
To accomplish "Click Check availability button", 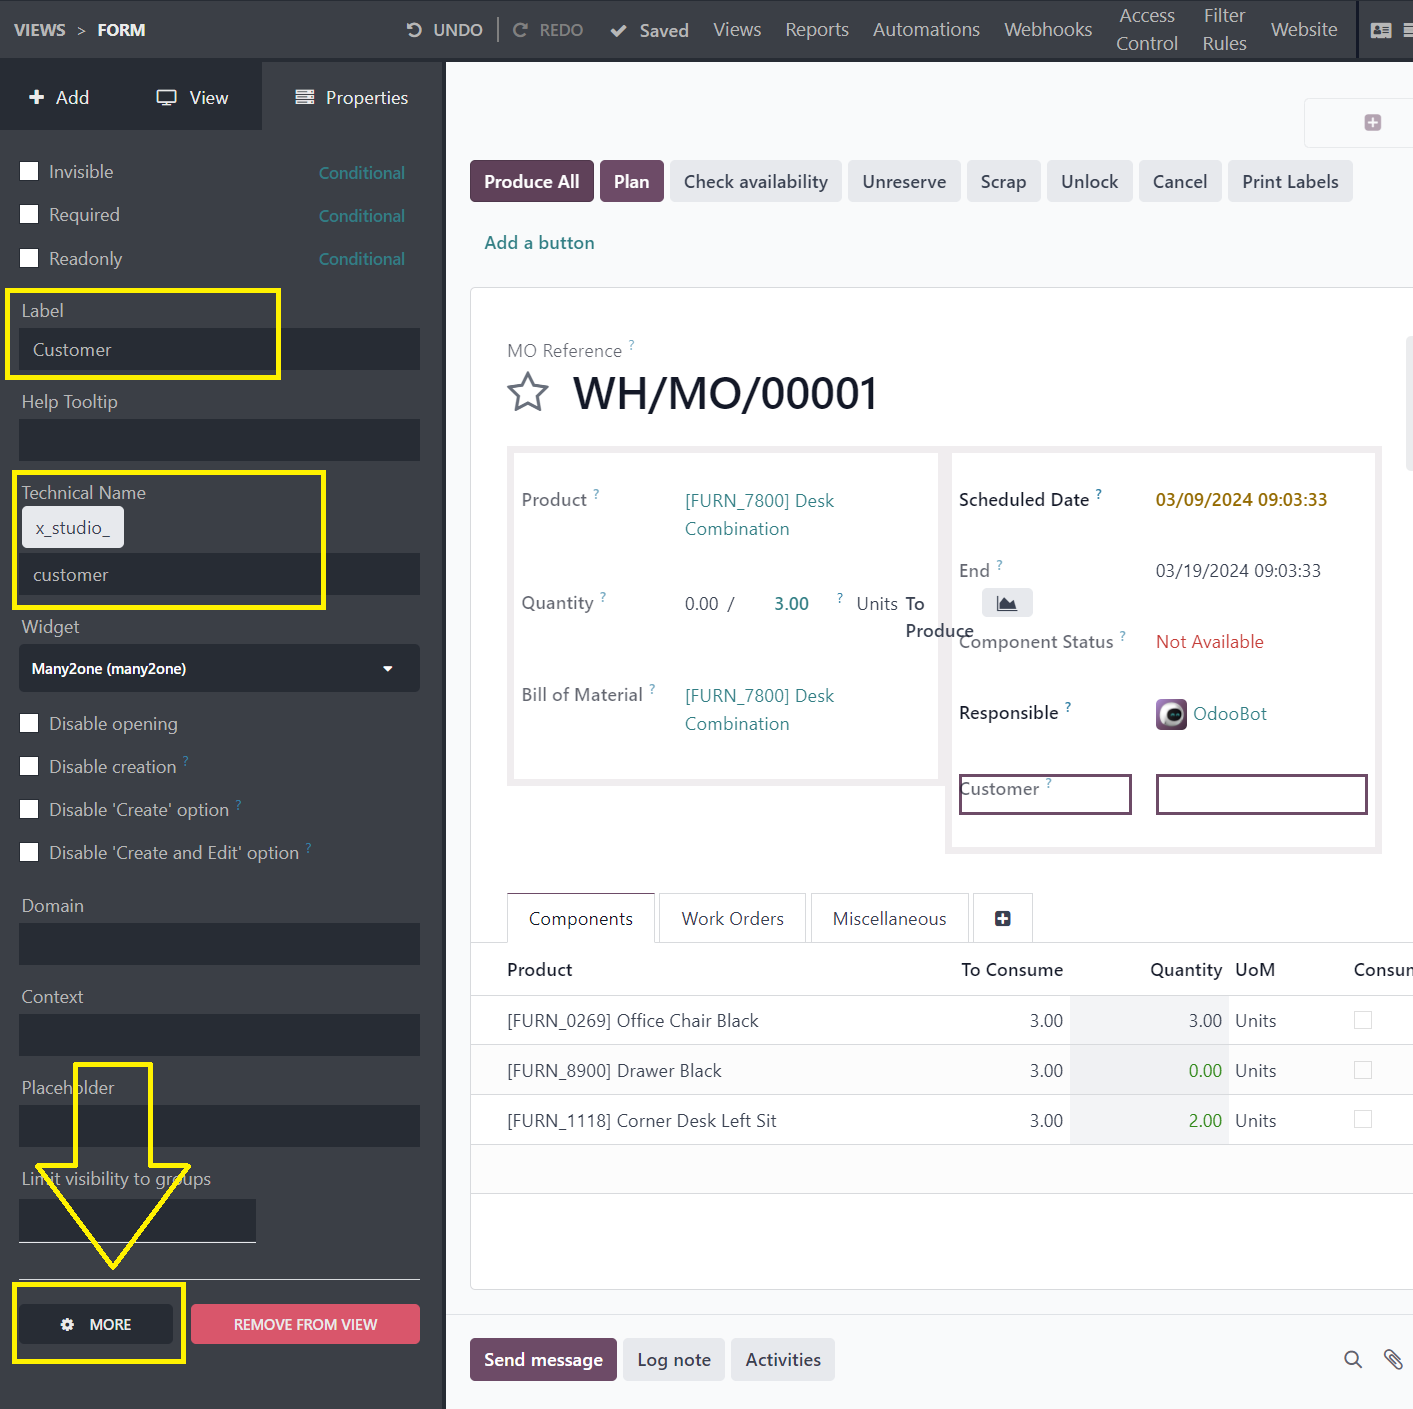I will (x=756, y=181).
